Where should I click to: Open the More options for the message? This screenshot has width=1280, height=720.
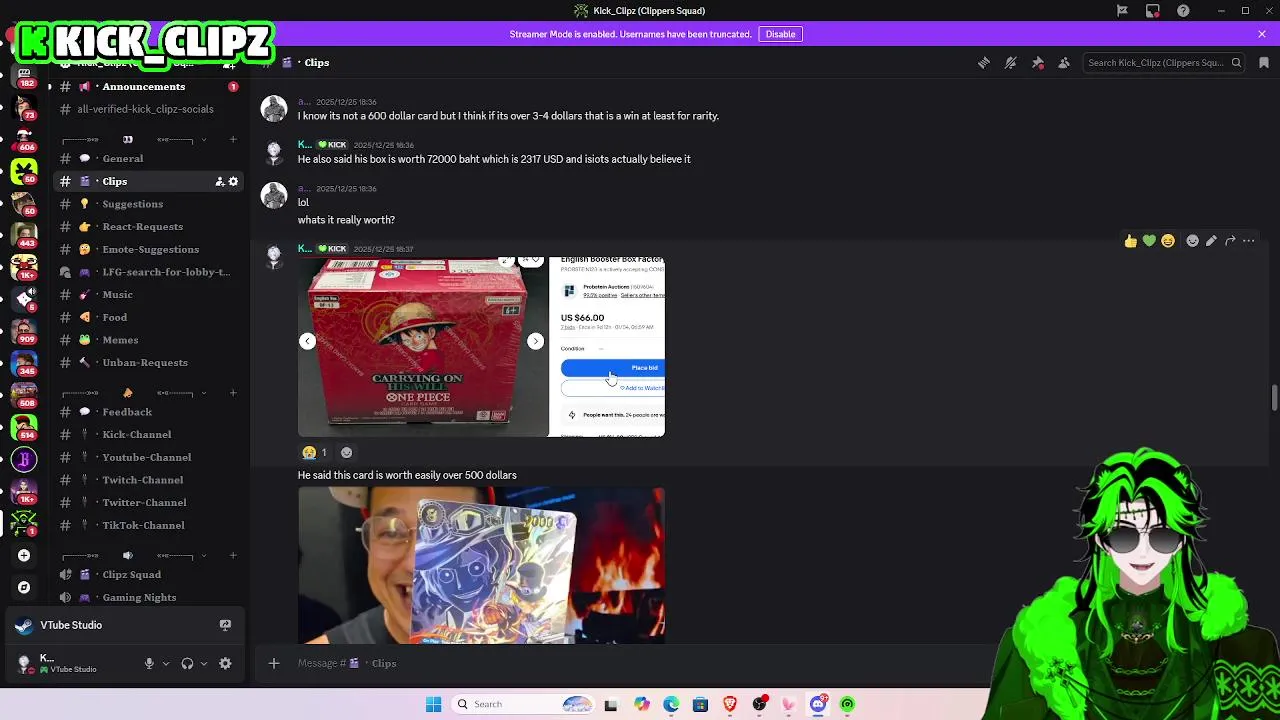[x=1249, y=241]
